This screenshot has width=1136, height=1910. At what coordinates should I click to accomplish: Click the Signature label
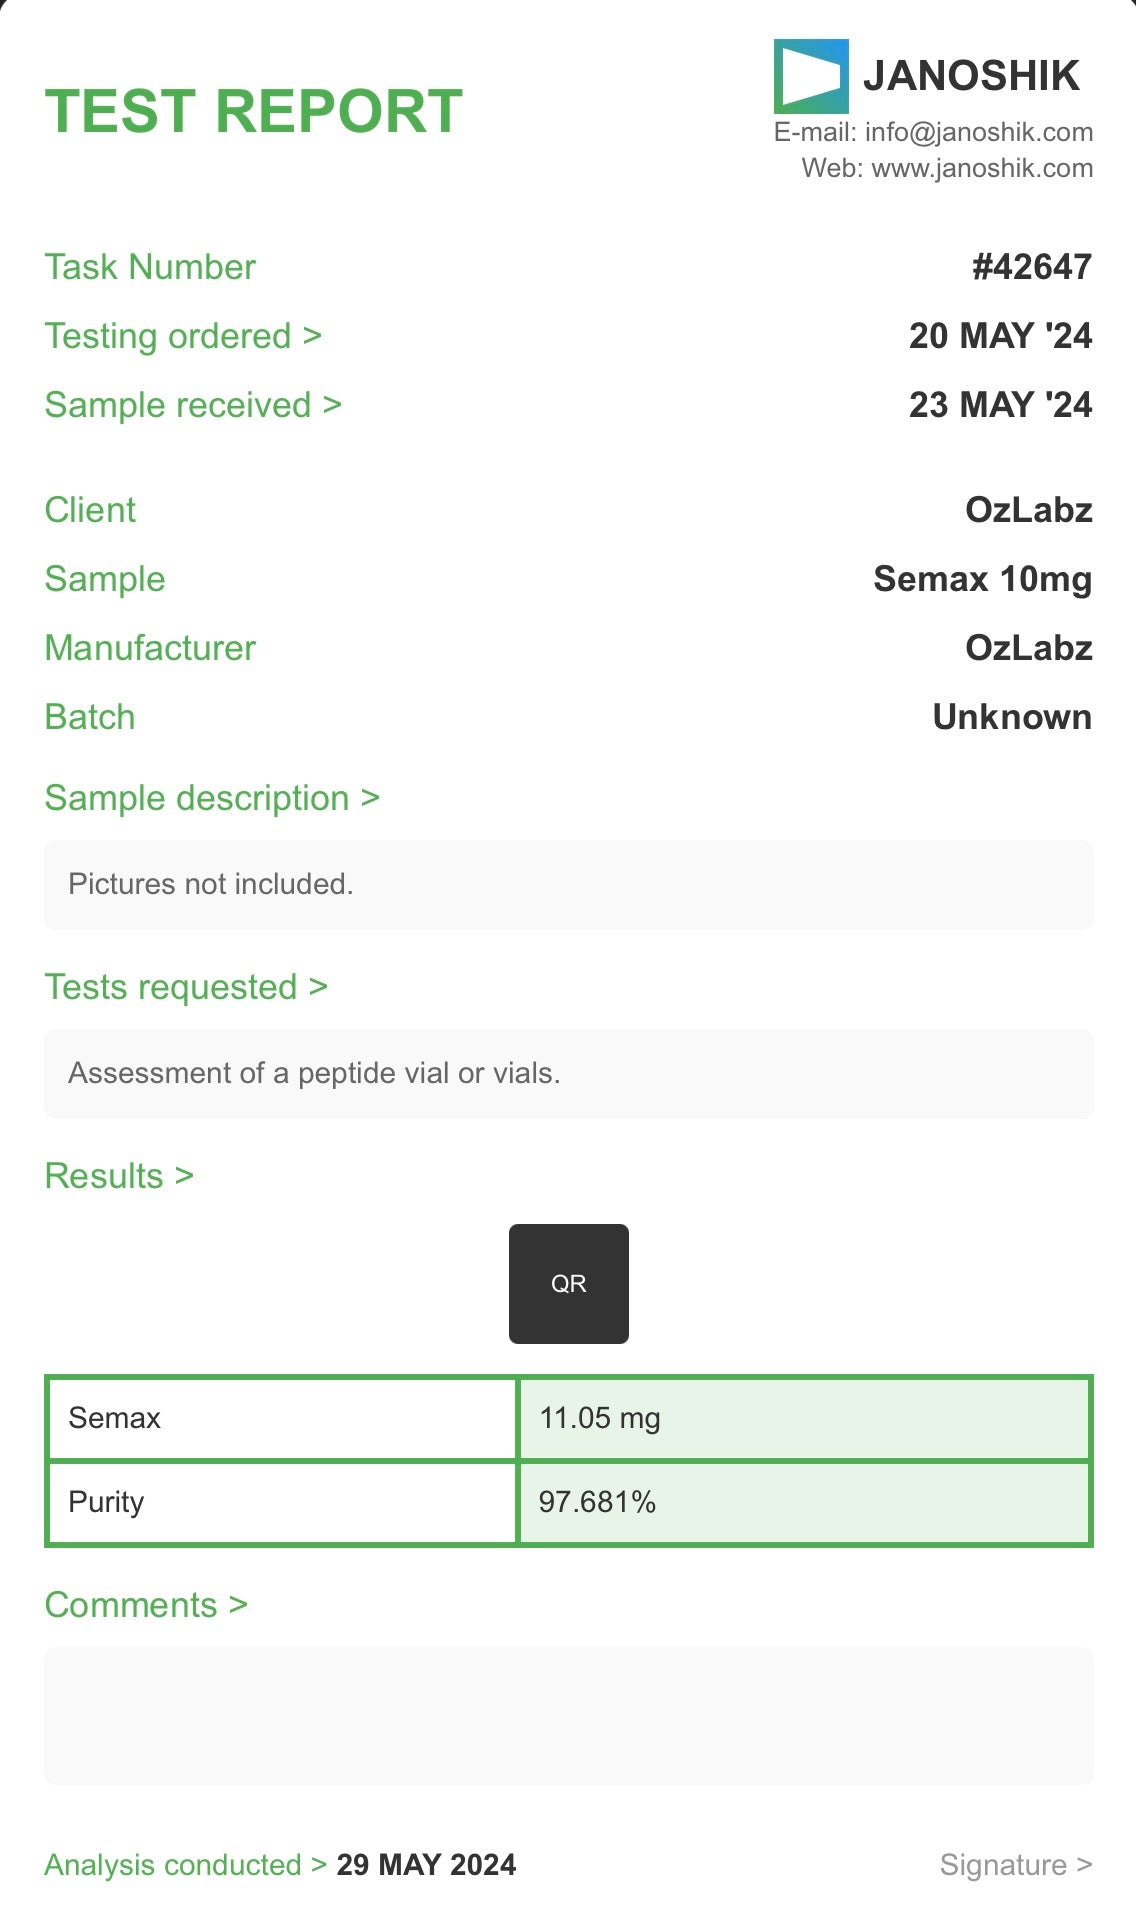coord(1015,1865)
